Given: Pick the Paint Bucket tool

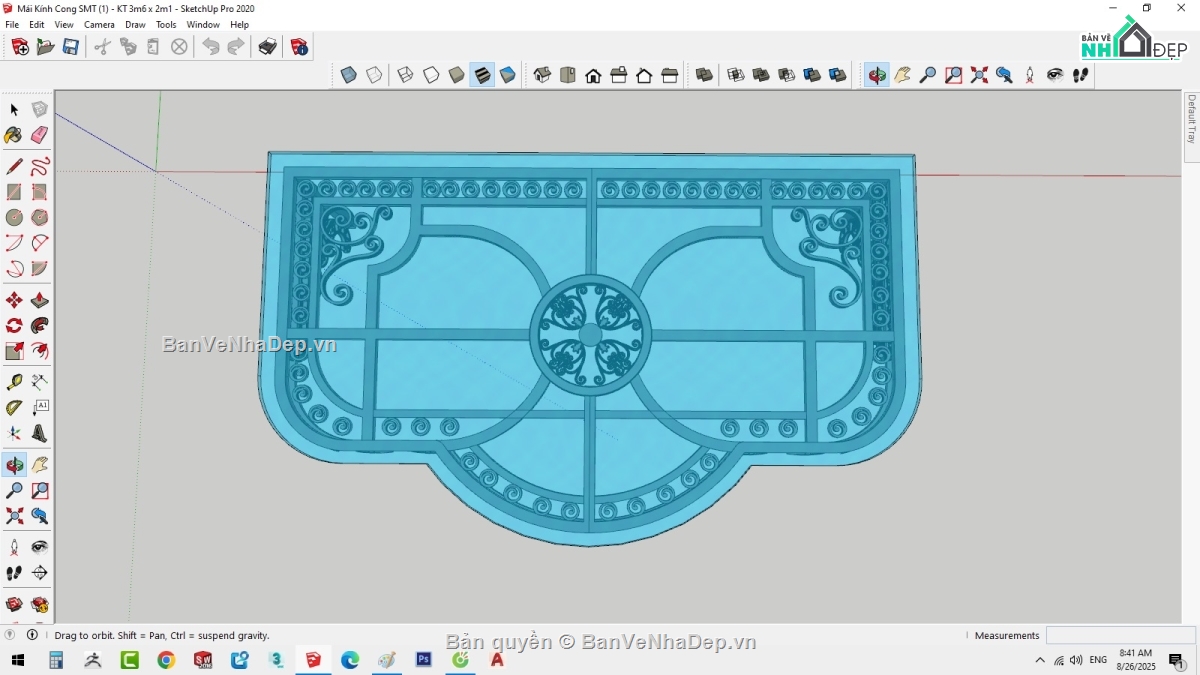Looking at the screenshot, I should pyautogui.click(x=14, y=135).
